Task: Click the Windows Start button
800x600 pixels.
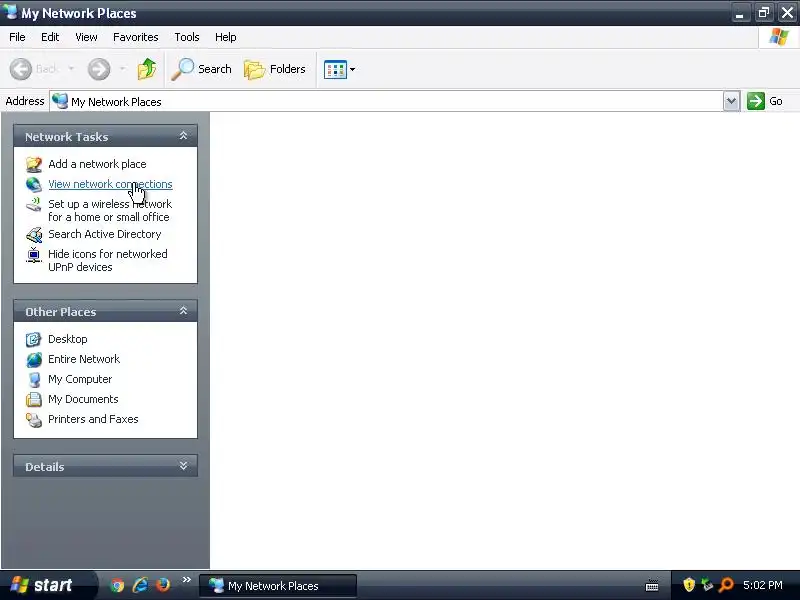Action: click(46, 585)
